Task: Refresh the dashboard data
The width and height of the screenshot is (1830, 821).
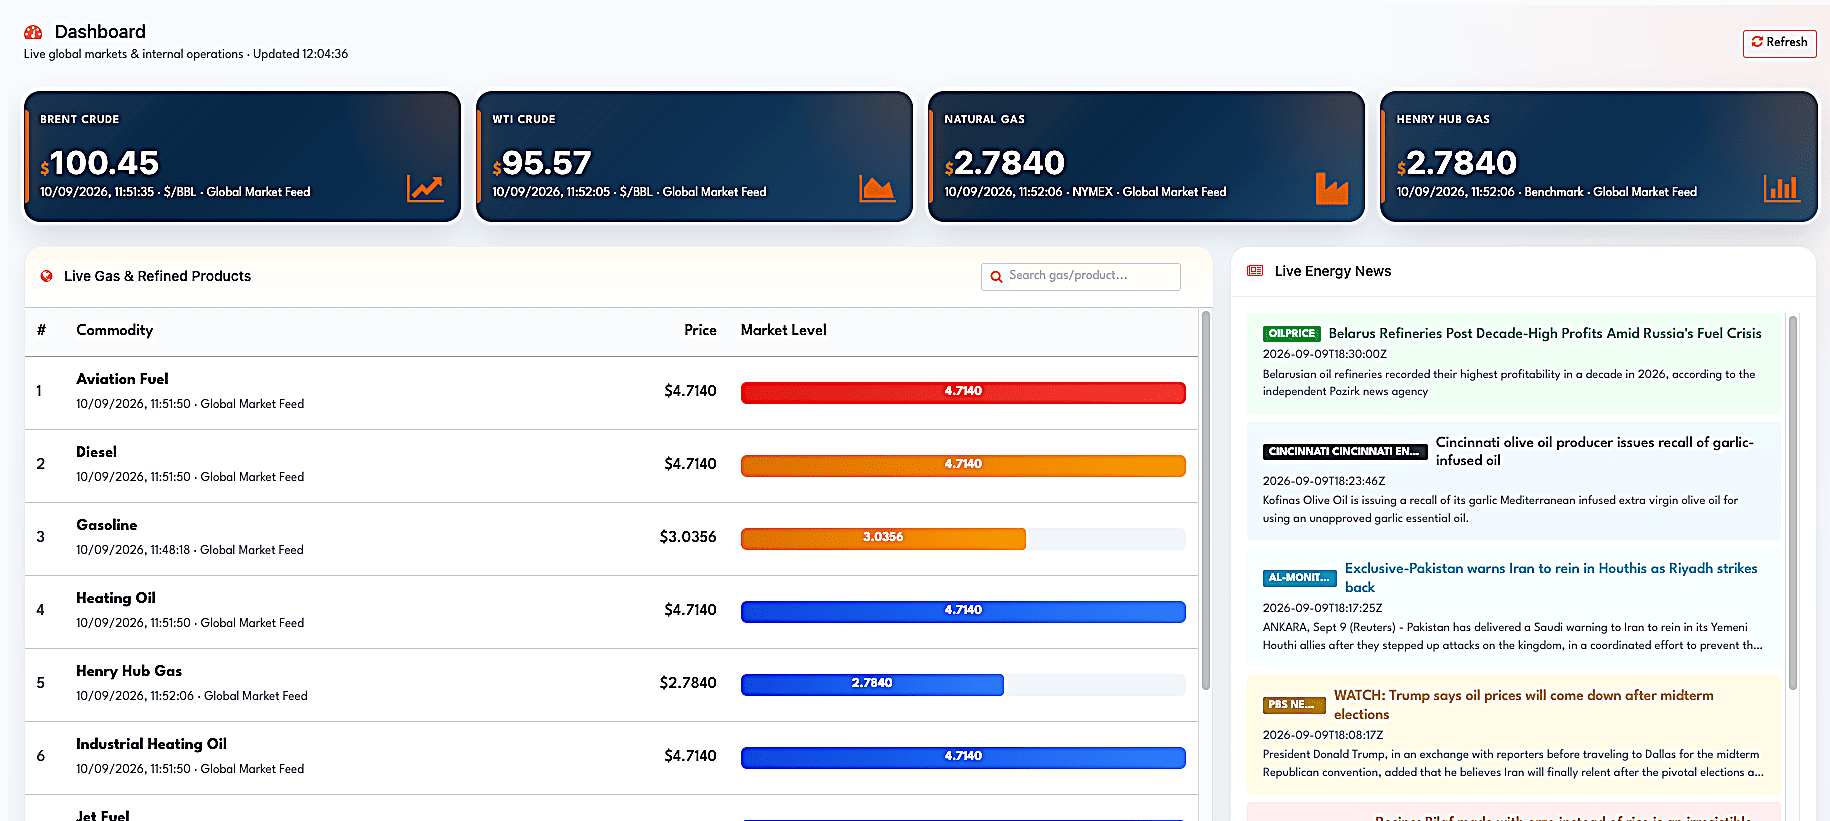Action: click(1779, 43)
